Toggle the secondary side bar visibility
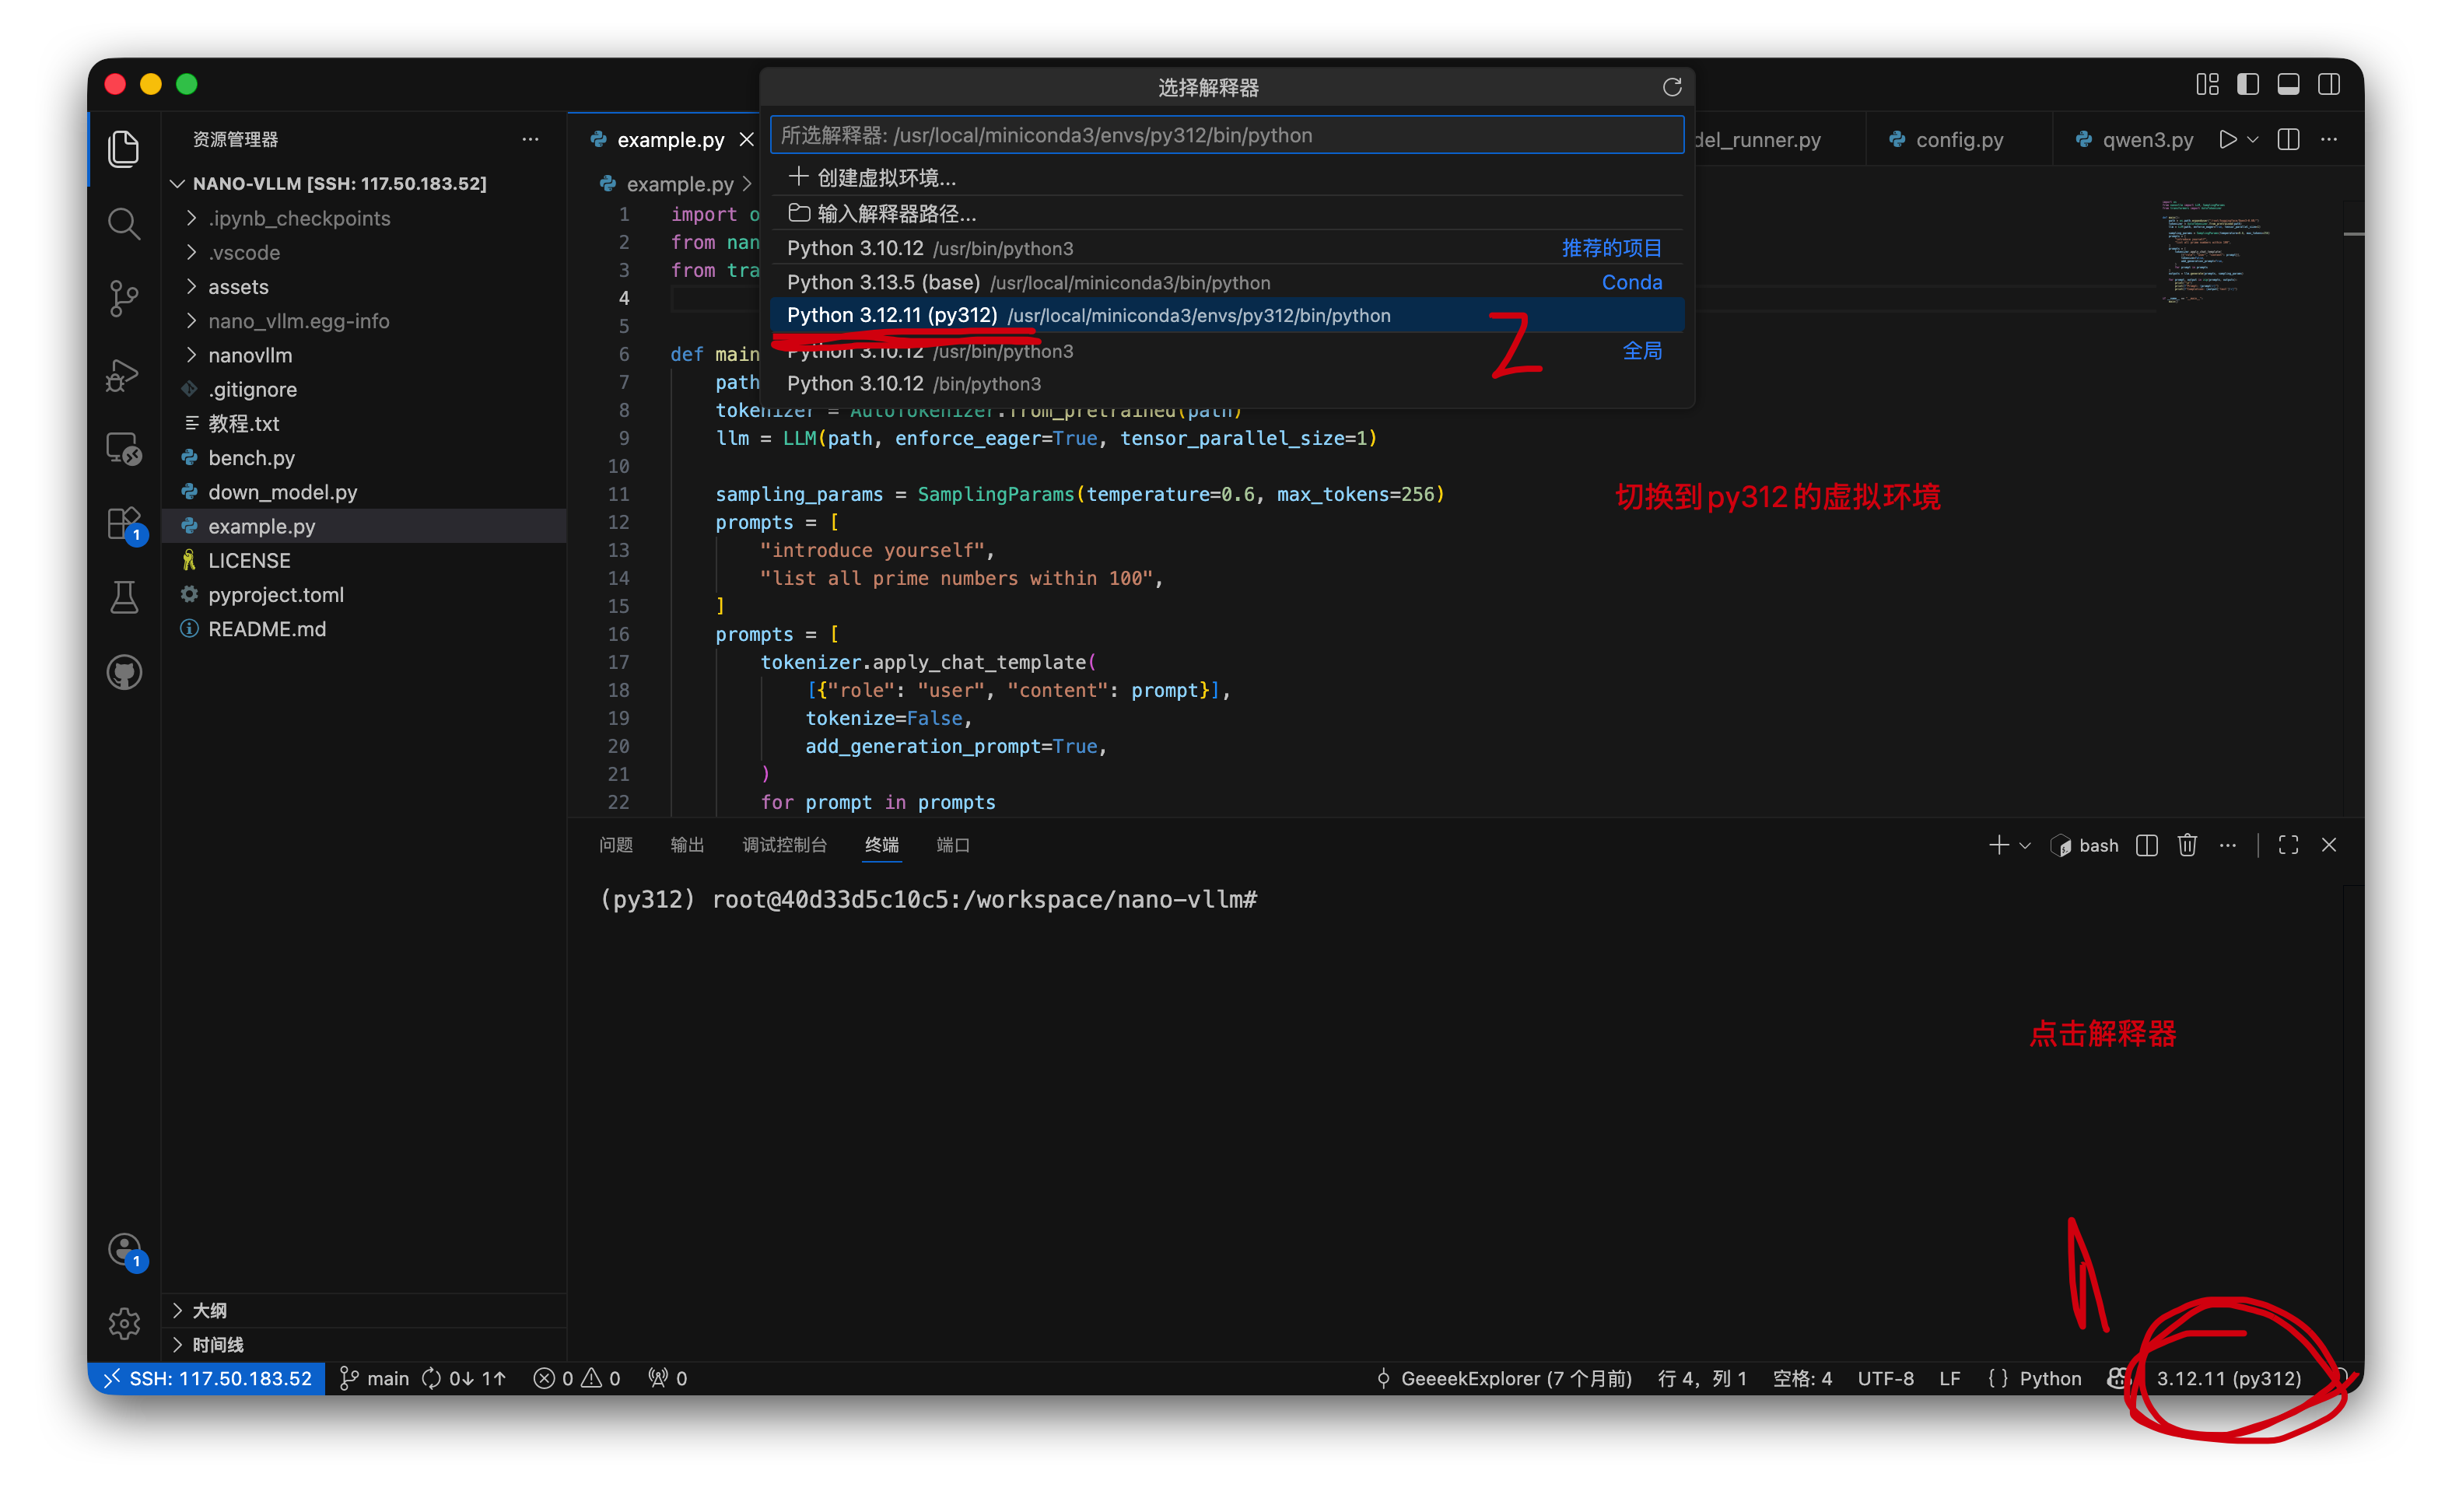The height and width of the screenshot is (1512, 2452). pyautogui.click(x=2328, y=84)
